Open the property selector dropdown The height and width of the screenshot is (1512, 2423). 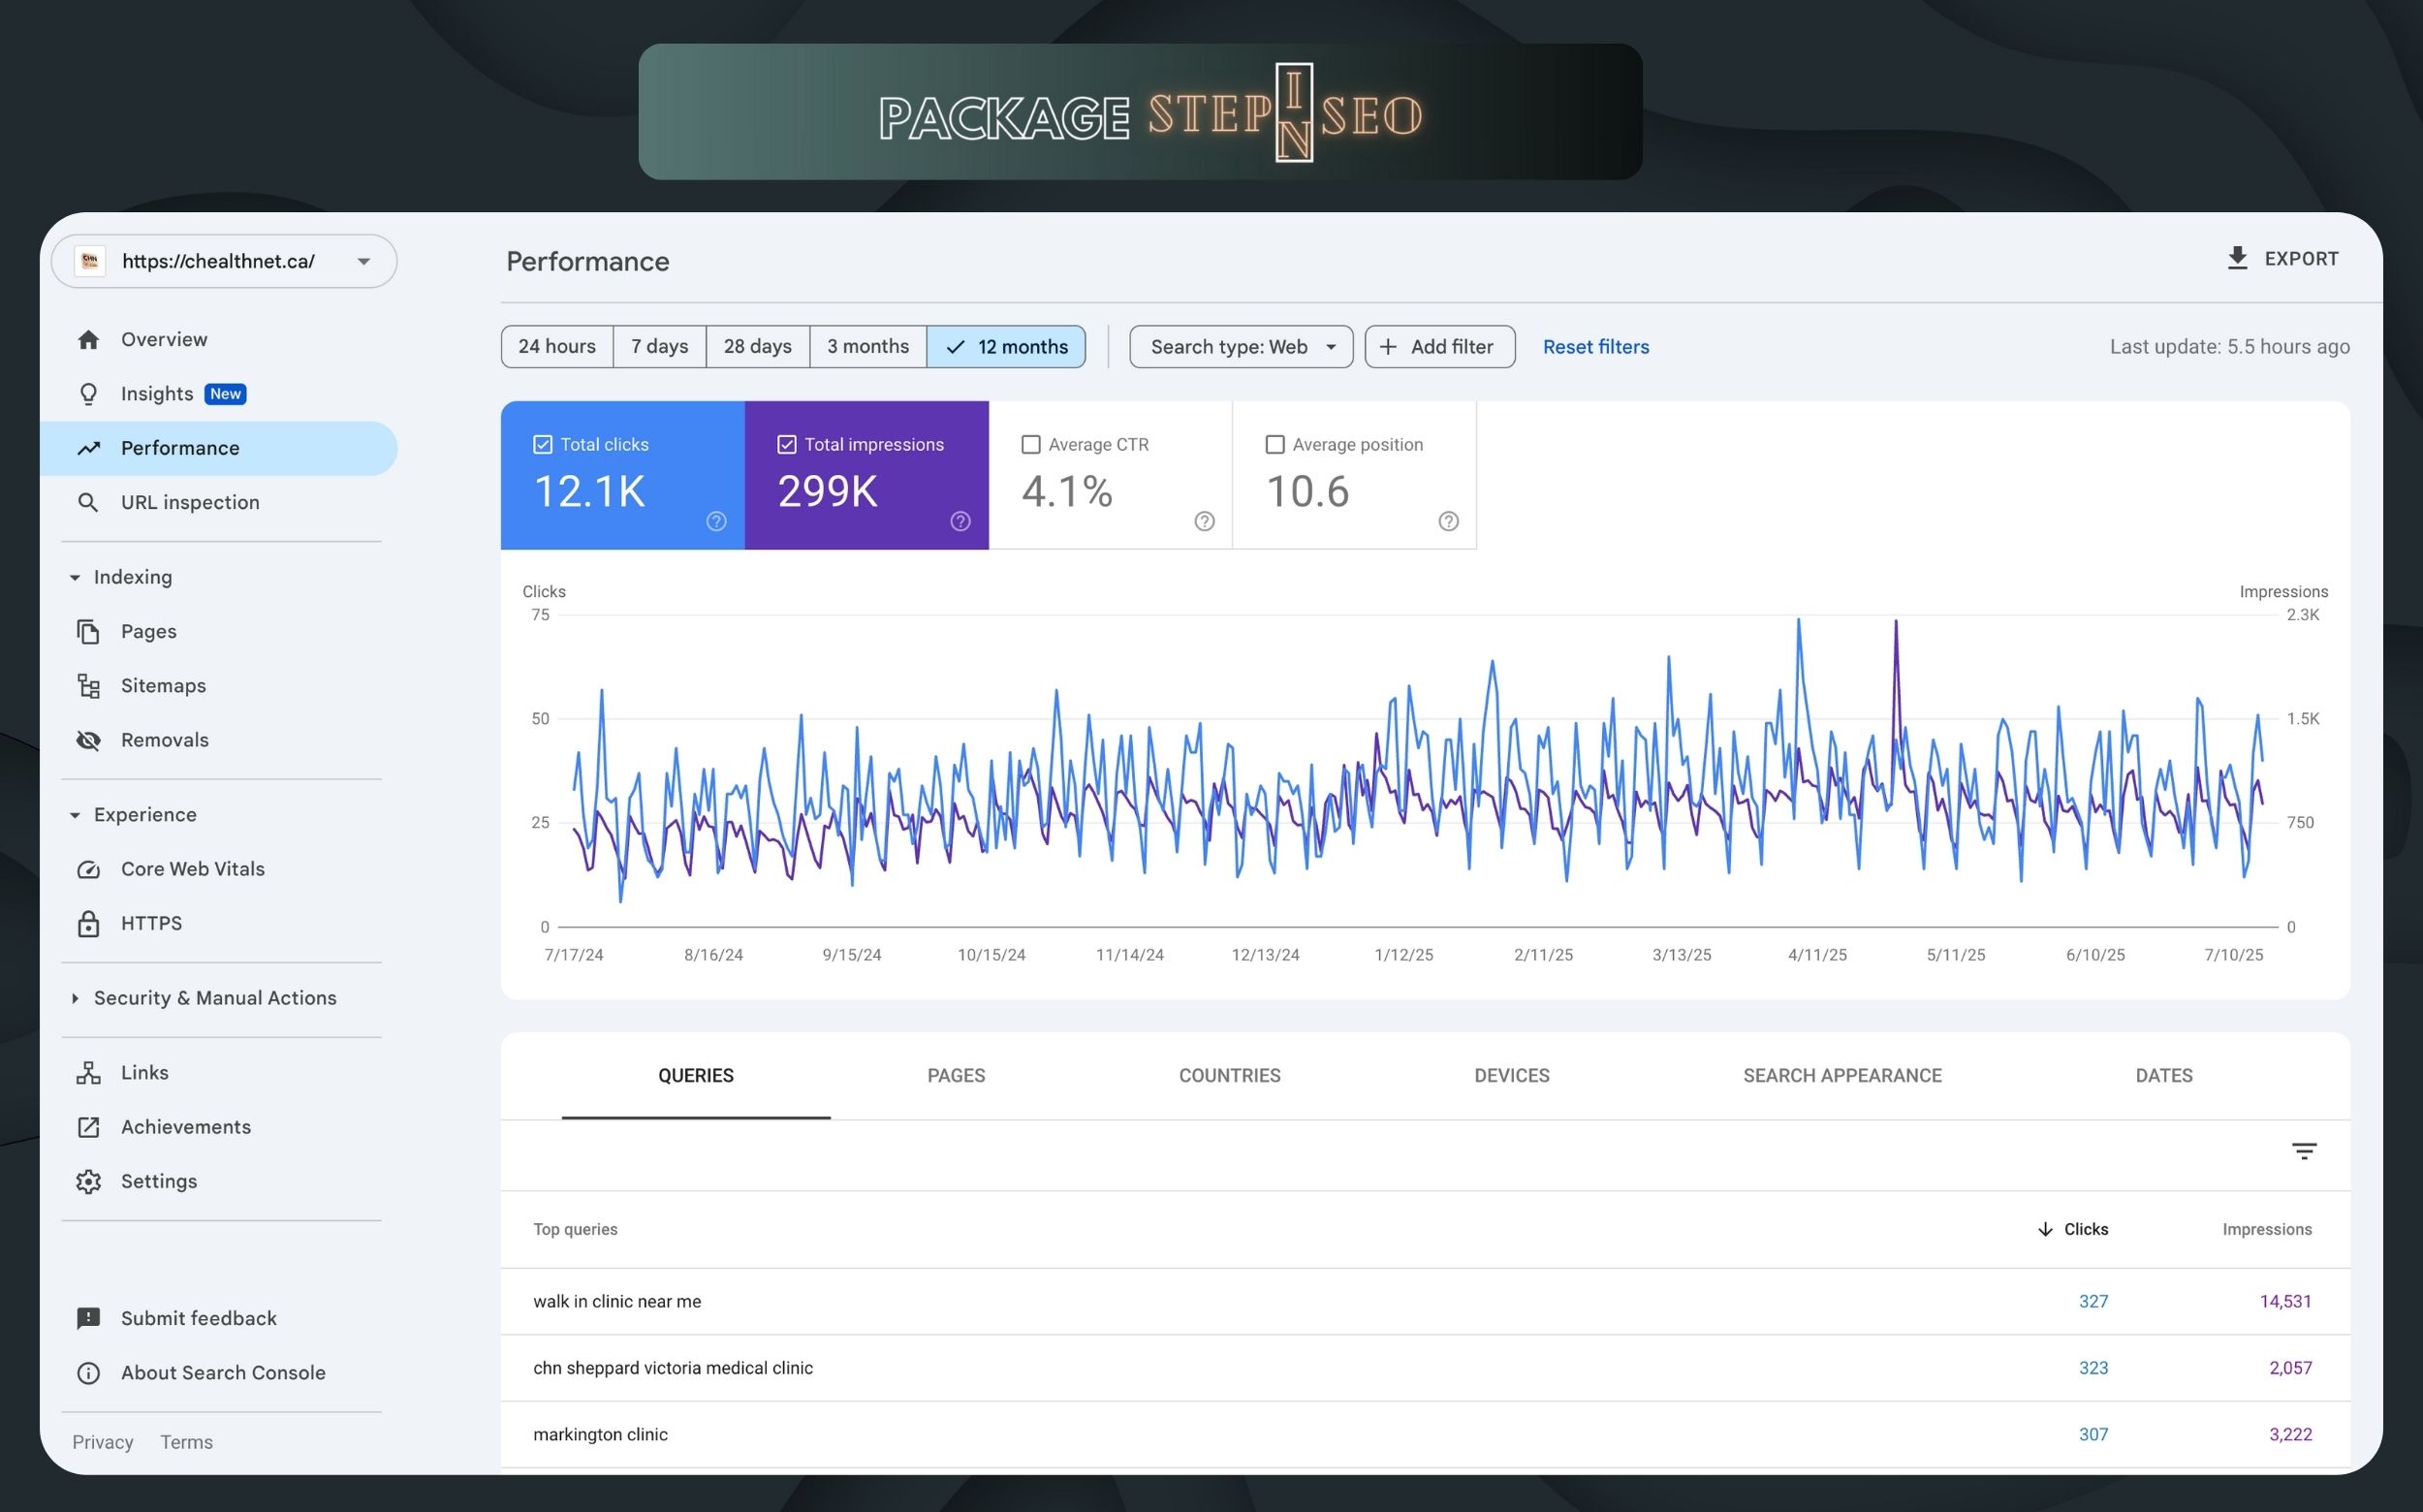362,261
